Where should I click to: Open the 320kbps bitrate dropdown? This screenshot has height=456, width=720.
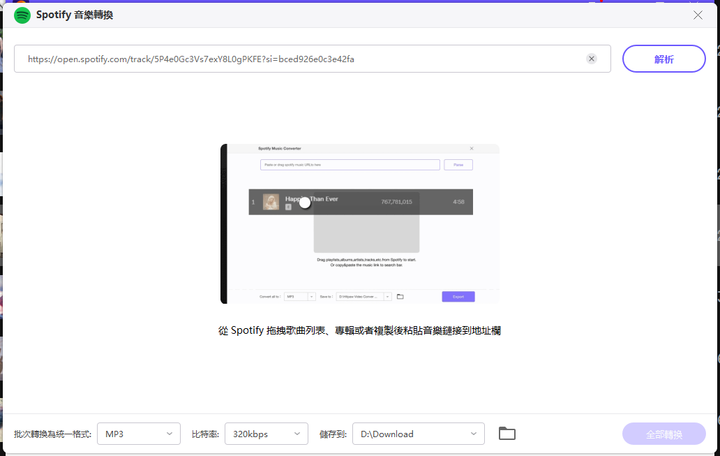click(266, 434)
